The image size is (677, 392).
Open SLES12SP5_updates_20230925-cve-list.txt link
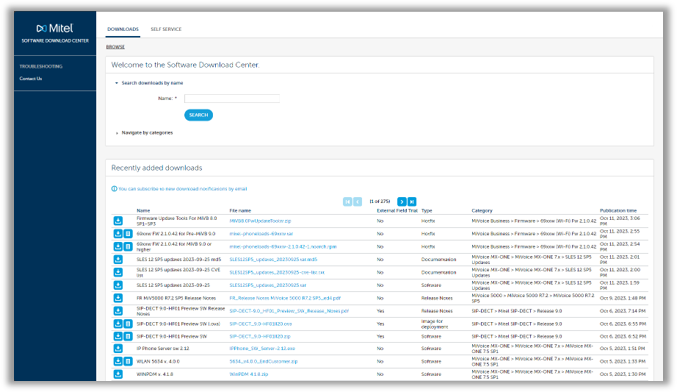277,272
